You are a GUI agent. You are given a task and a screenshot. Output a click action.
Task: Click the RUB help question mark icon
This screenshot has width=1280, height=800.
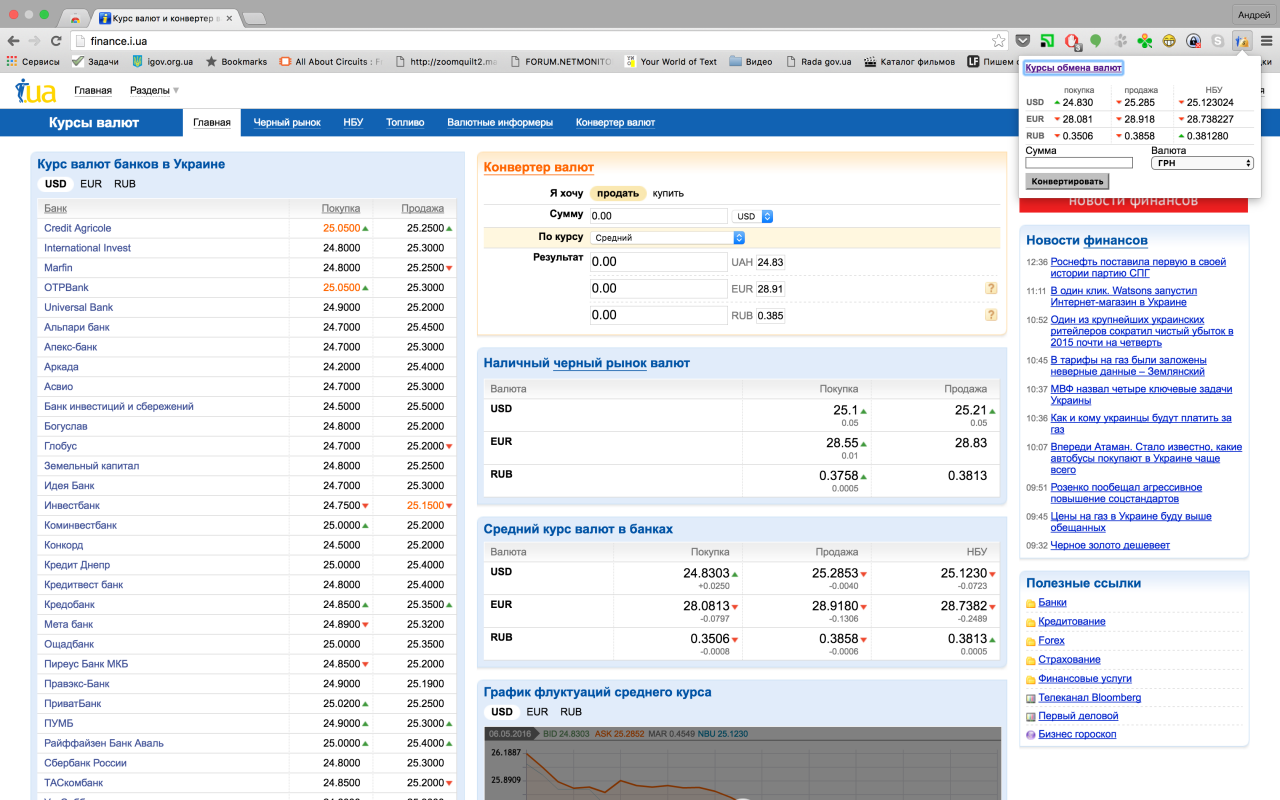pos(991,314)
